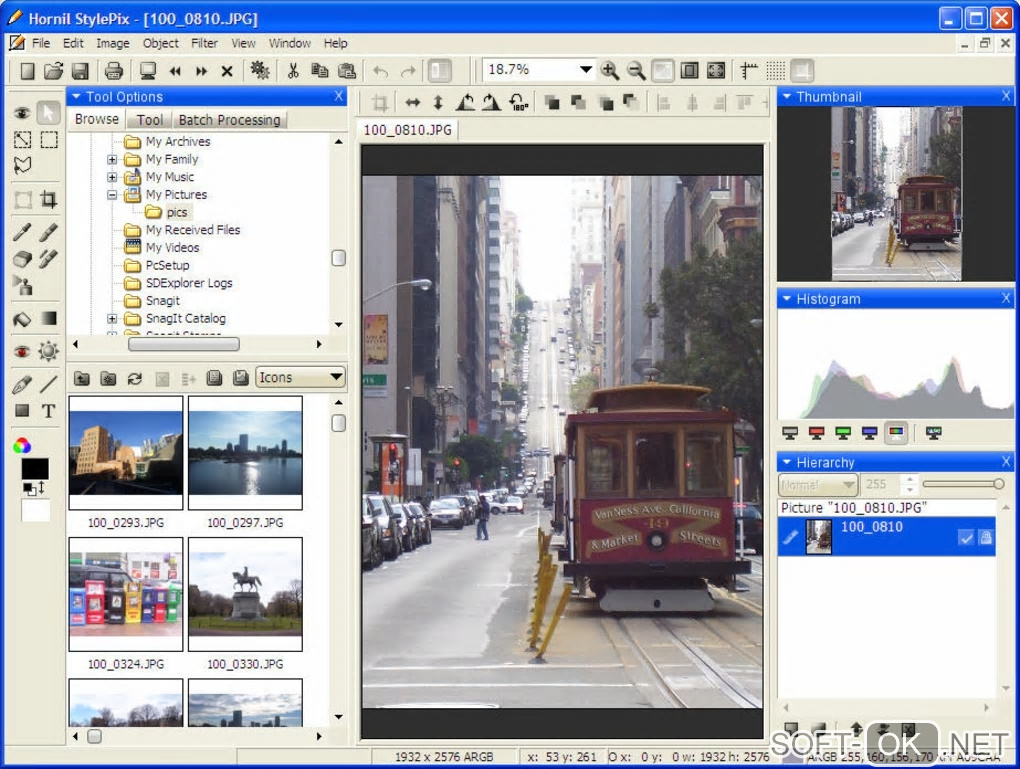This screenshot has width=1020, height=769.
Task: Open the zoom percentage dropdown
Action: point(585,70)
